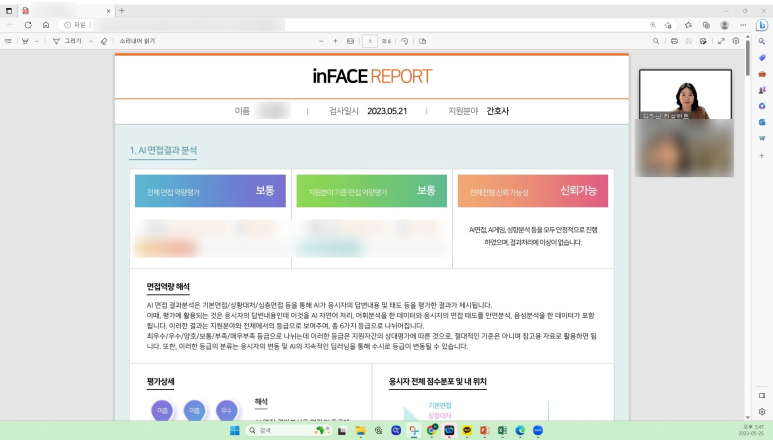The height and width of the screenshot is (440, 773).
Task: Zoom out with the minus button
Action: pos(321,41)
